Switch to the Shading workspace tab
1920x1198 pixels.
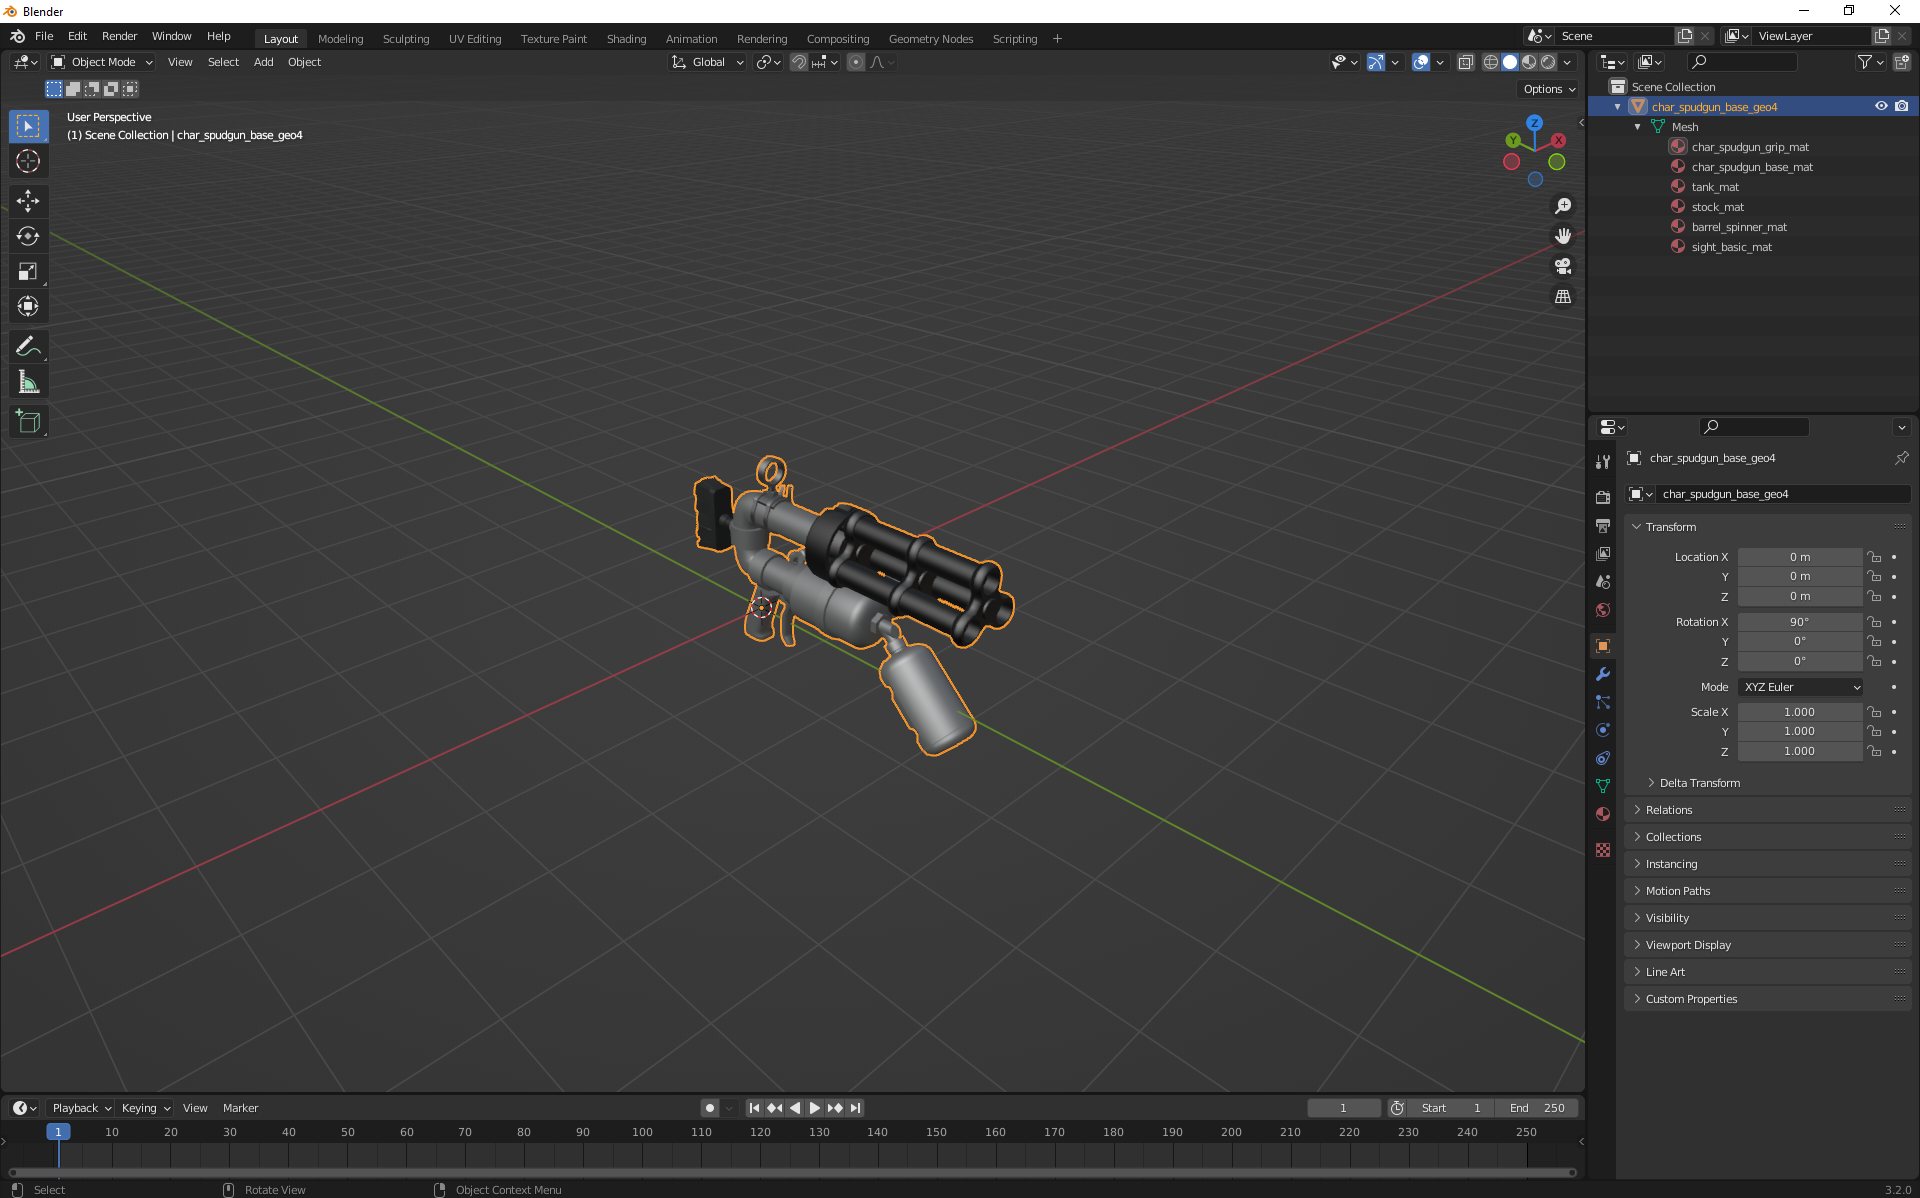[x=626, y=39]
